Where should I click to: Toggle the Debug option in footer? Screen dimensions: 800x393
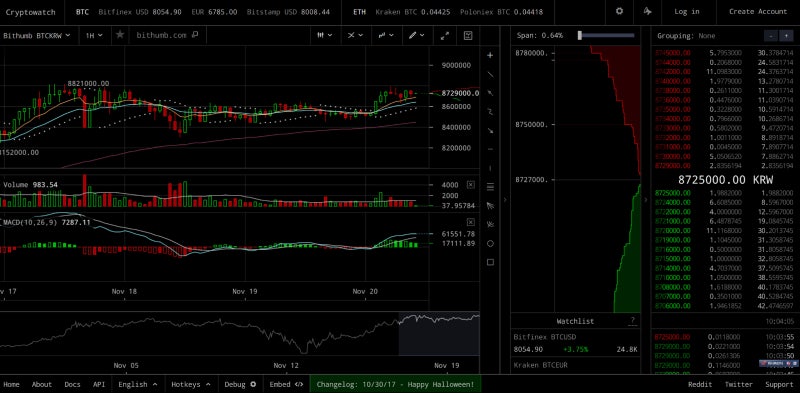pyautogui.click(x=240, y=384)
